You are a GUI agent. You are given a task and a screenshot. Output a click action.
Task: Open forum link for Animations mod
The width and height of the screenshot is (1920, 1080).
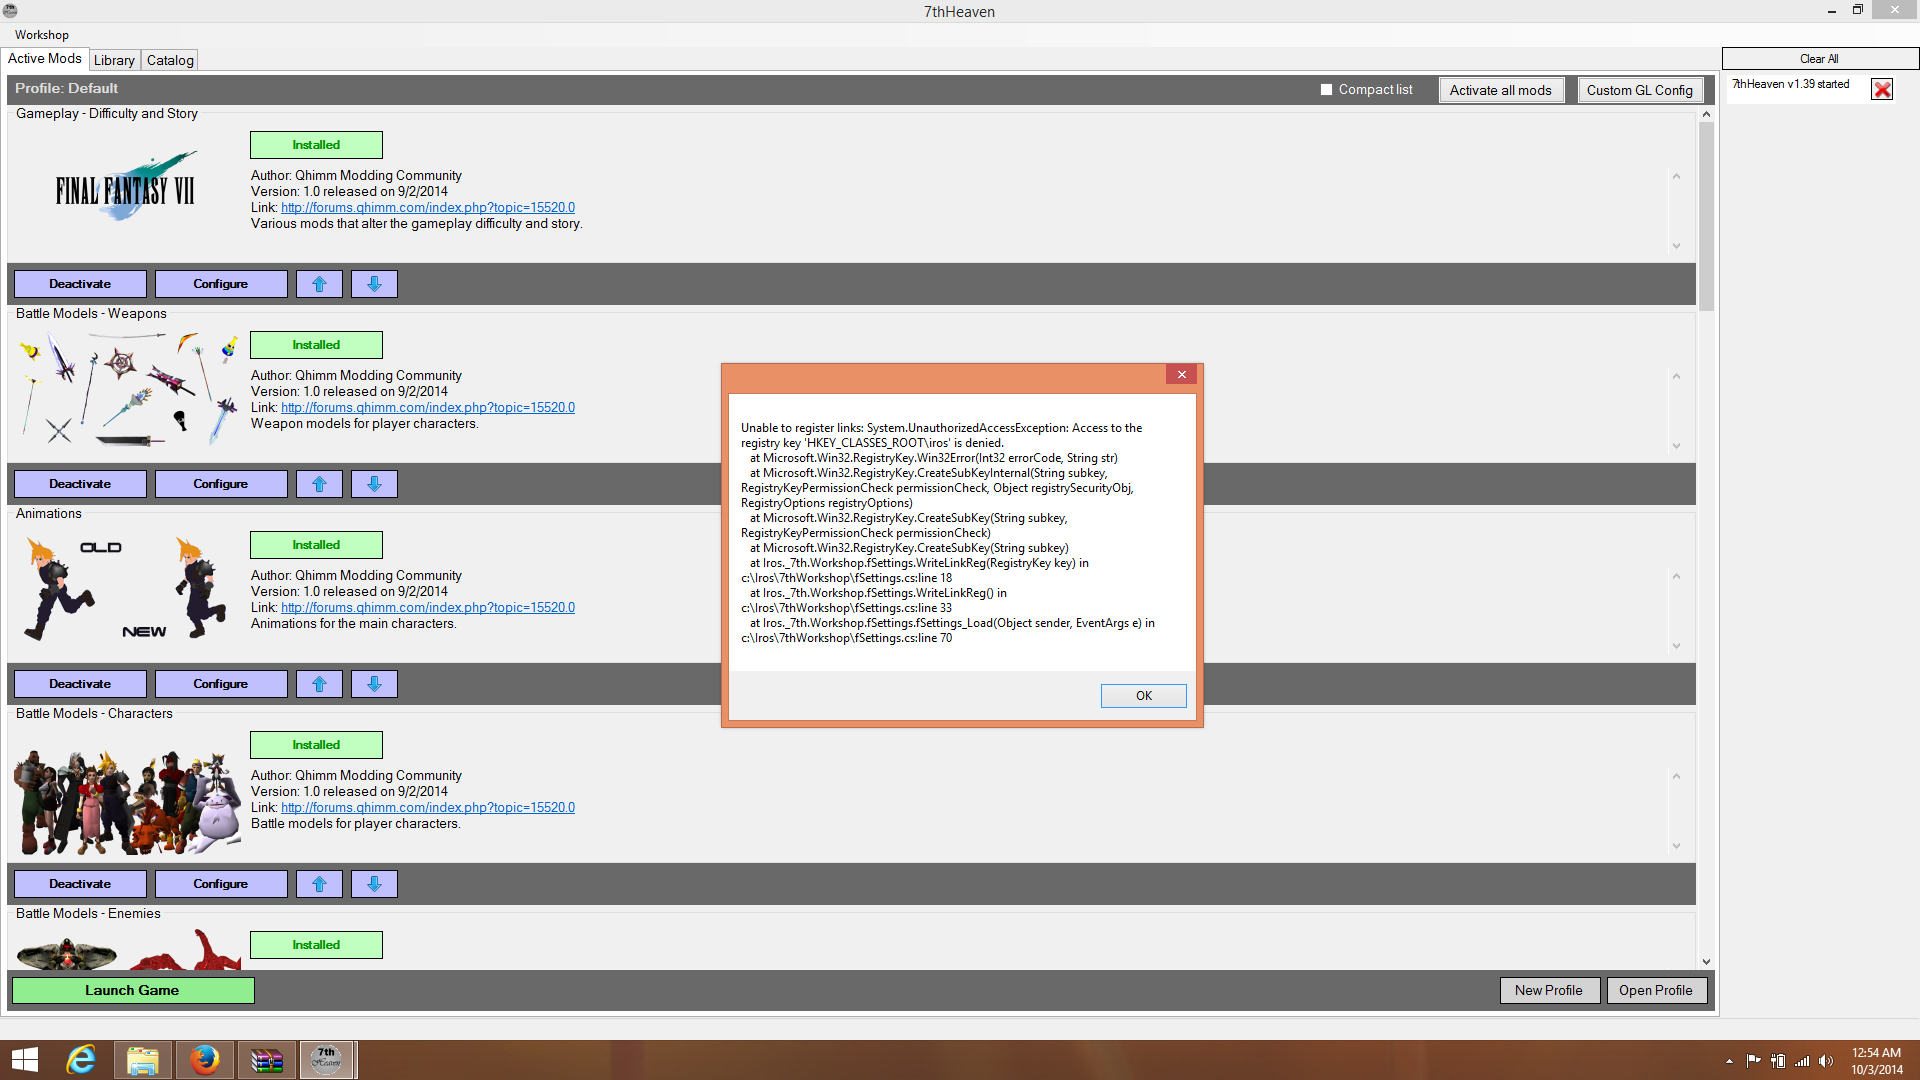[x=428, y=608]
